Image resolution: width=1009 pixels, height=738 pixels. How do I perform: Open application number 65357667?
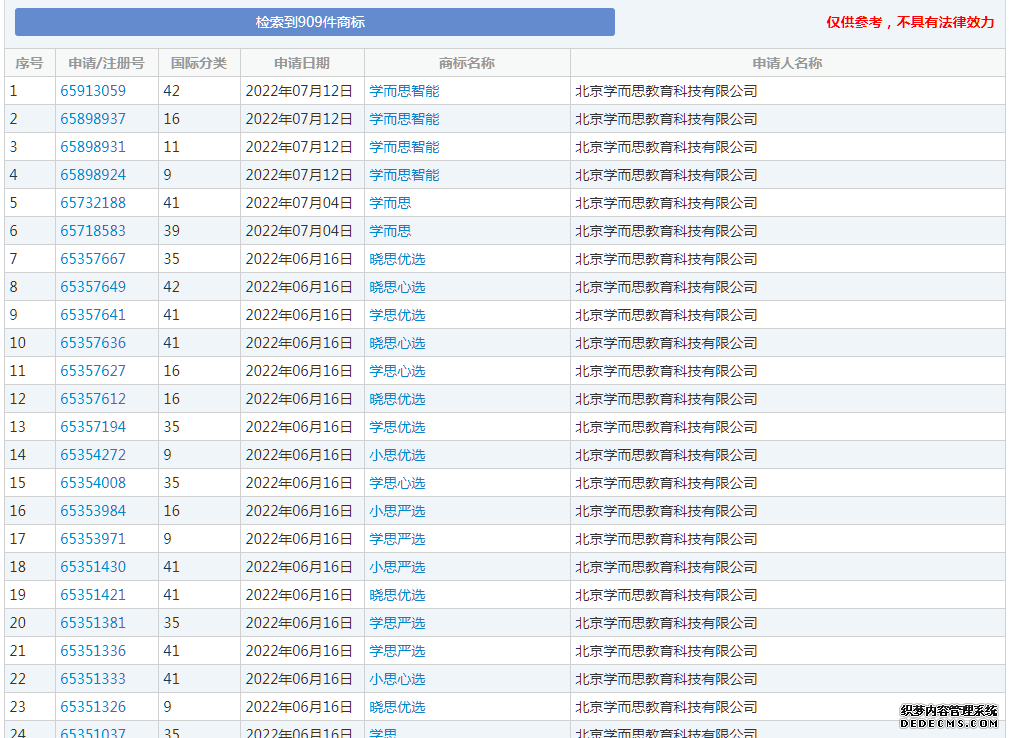[93, 259]
